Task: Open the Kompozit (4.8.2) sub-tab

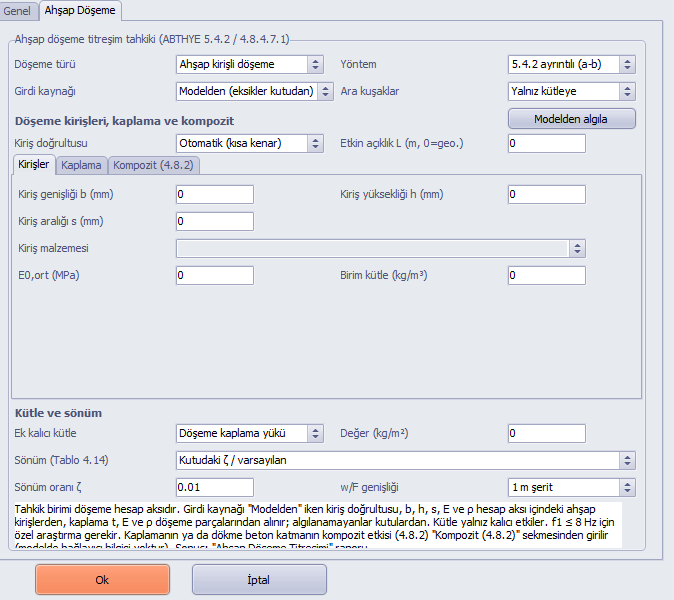Action: pos(153,165)
